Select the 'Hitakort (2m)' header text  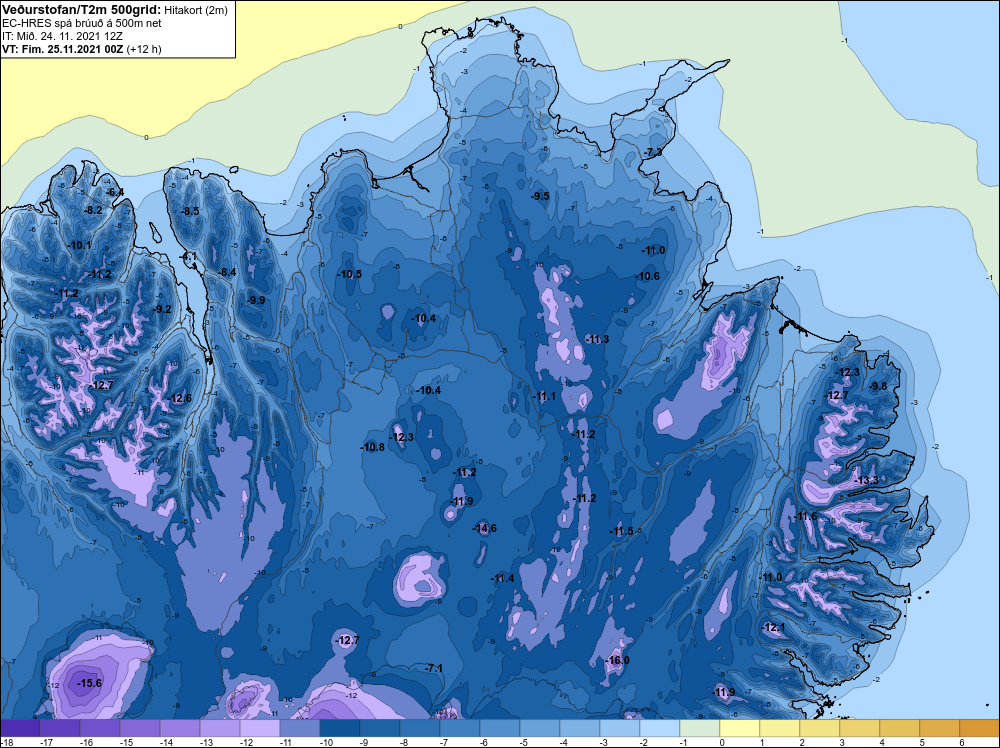[x=195, y=10]
